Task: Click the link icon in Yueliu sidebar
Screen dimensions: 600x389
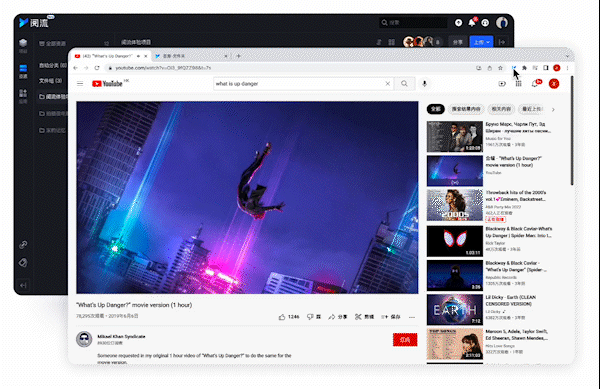Action: click(23, 244)
